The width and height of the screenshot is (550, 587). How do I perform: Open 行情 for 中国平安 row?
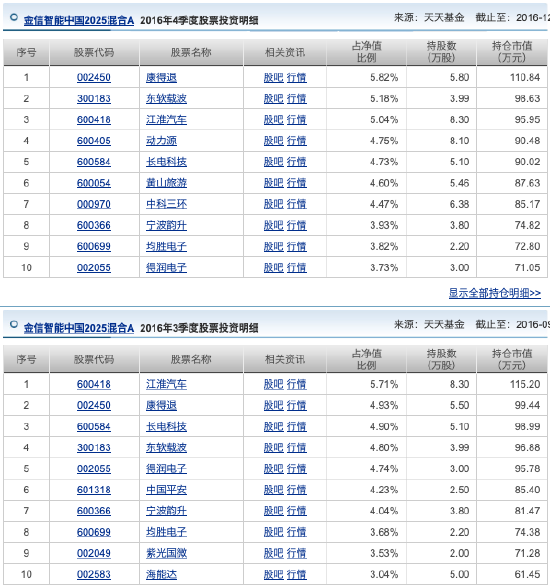pos(297,490)
